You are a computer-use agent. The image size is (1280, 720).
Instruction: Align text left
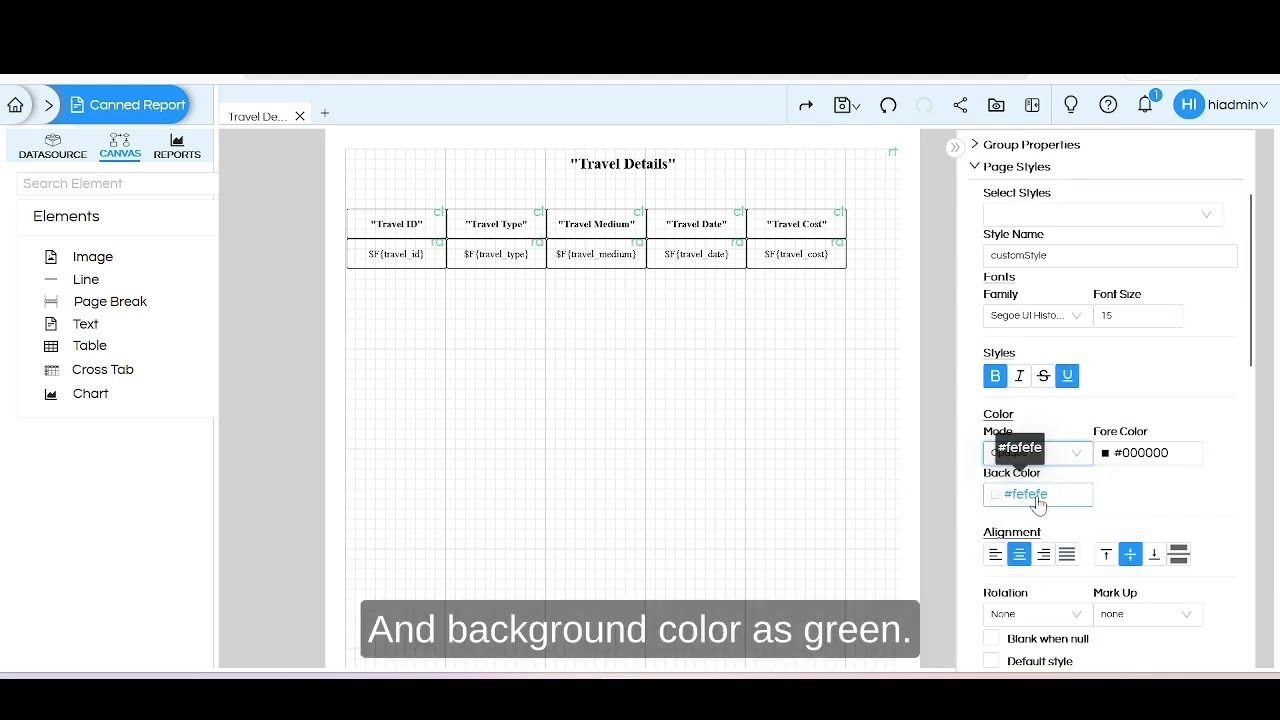pyautogui.click(x=995, y=554)
